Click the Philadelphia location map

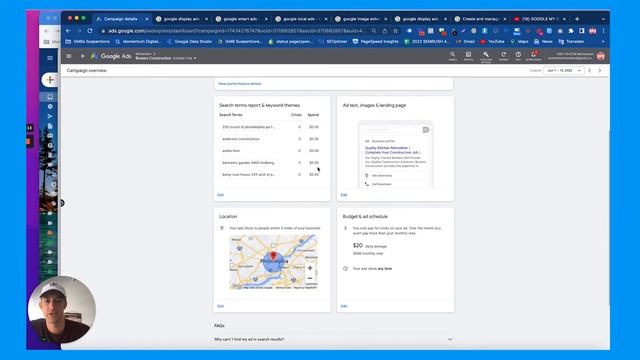click(x=273, y=262)
